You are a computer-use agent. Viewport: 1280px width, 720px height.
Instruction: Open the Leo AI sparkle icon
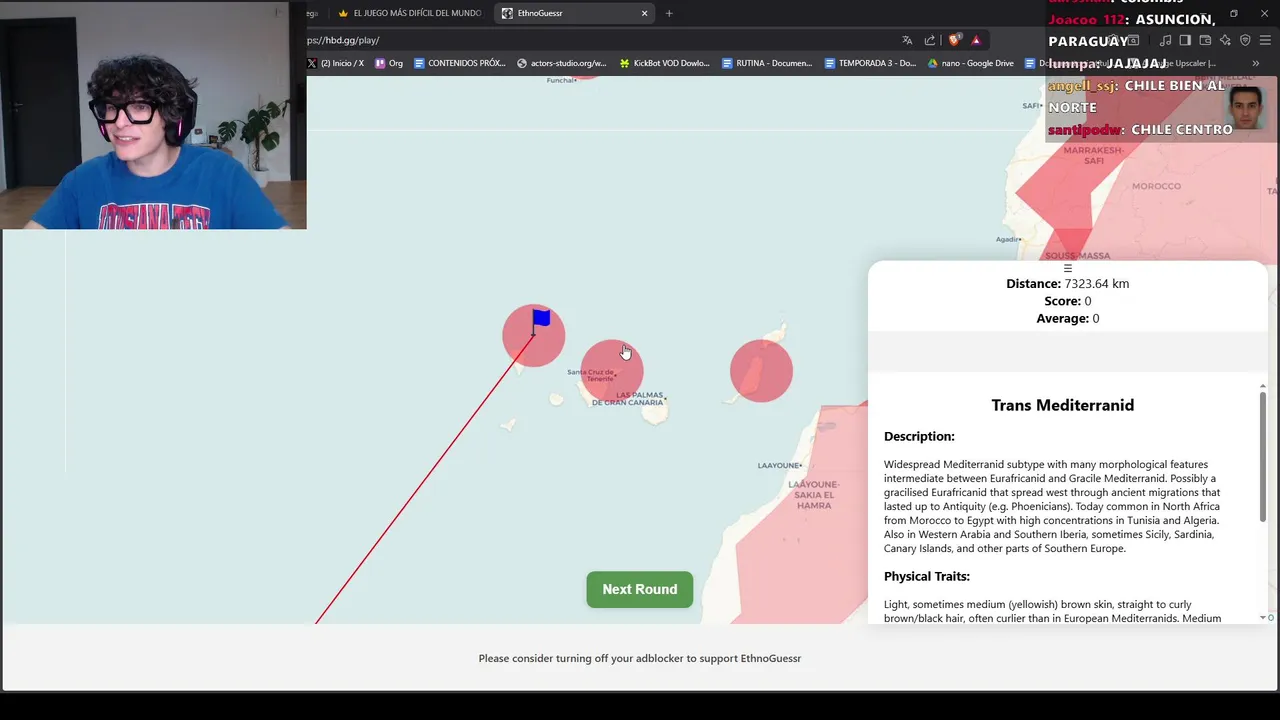coord(1225,40)
